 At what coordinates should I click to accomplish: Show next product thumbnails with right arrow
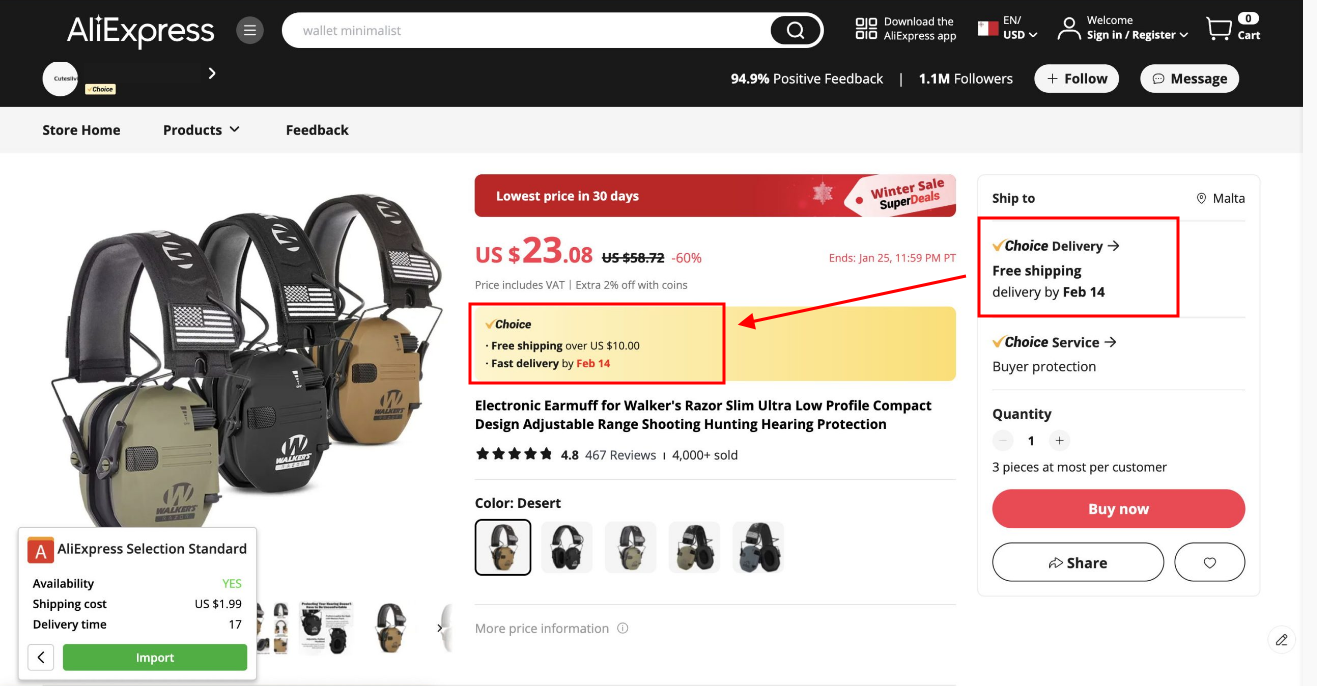pyautogui.click(x=439, y=628)
